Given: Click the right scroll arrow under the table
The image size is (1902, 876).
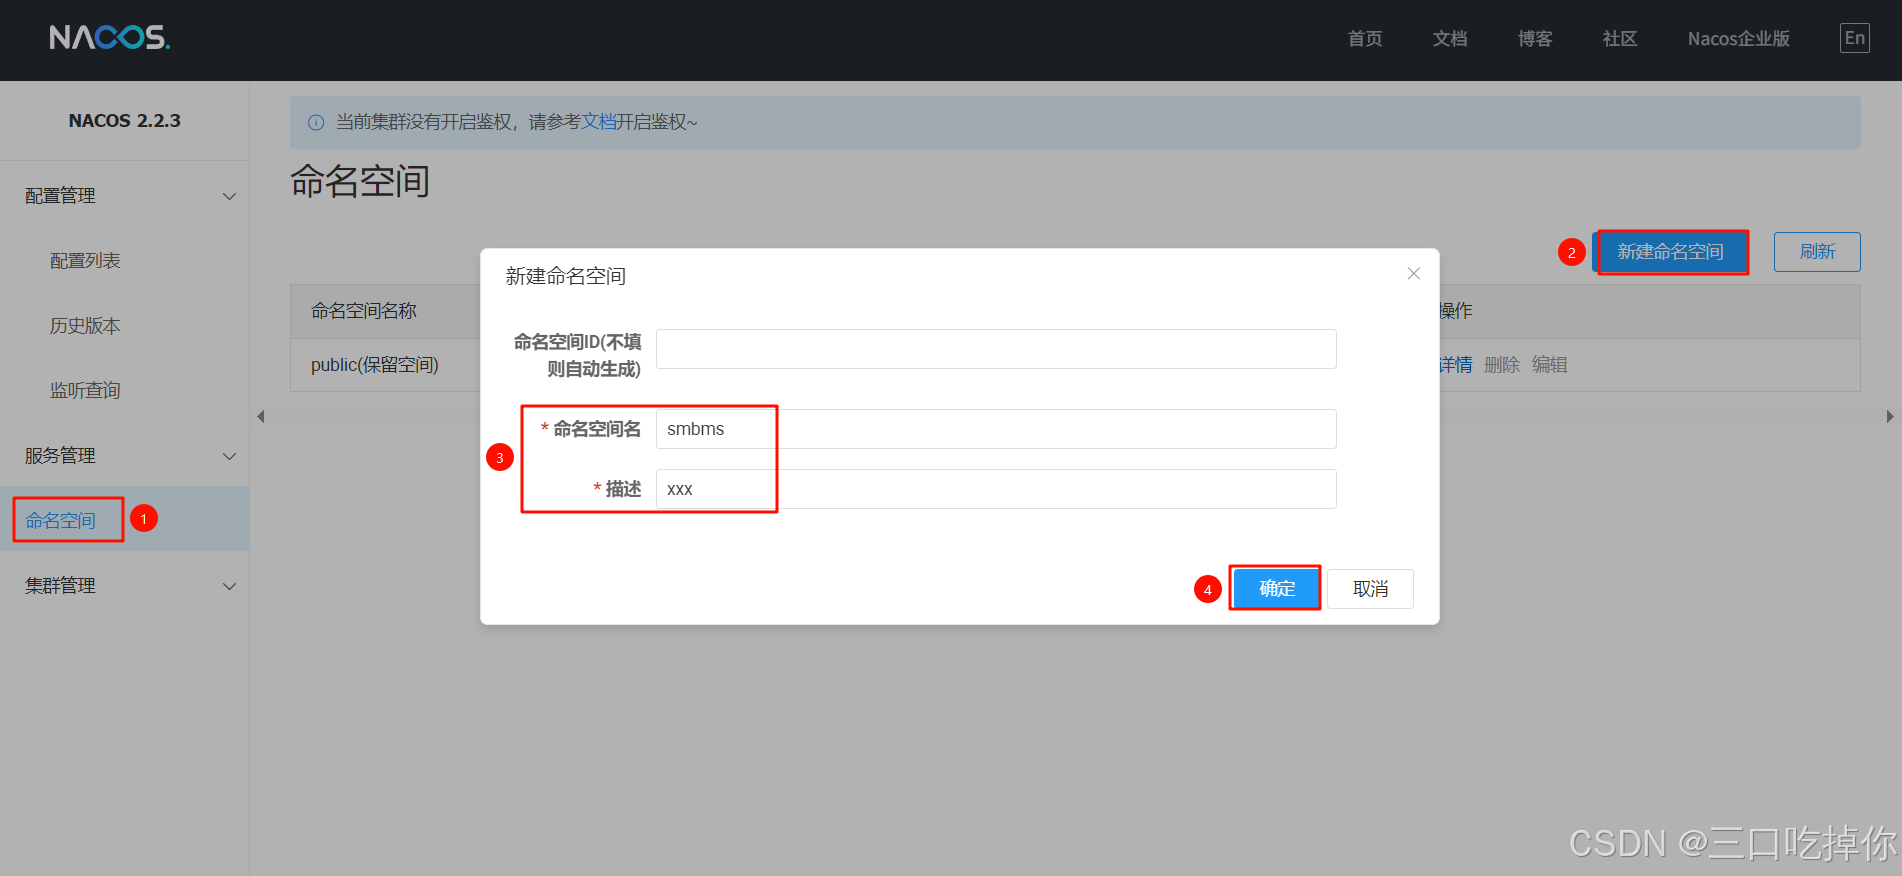Looking at the screenshot, I should tap(1889, 417).
